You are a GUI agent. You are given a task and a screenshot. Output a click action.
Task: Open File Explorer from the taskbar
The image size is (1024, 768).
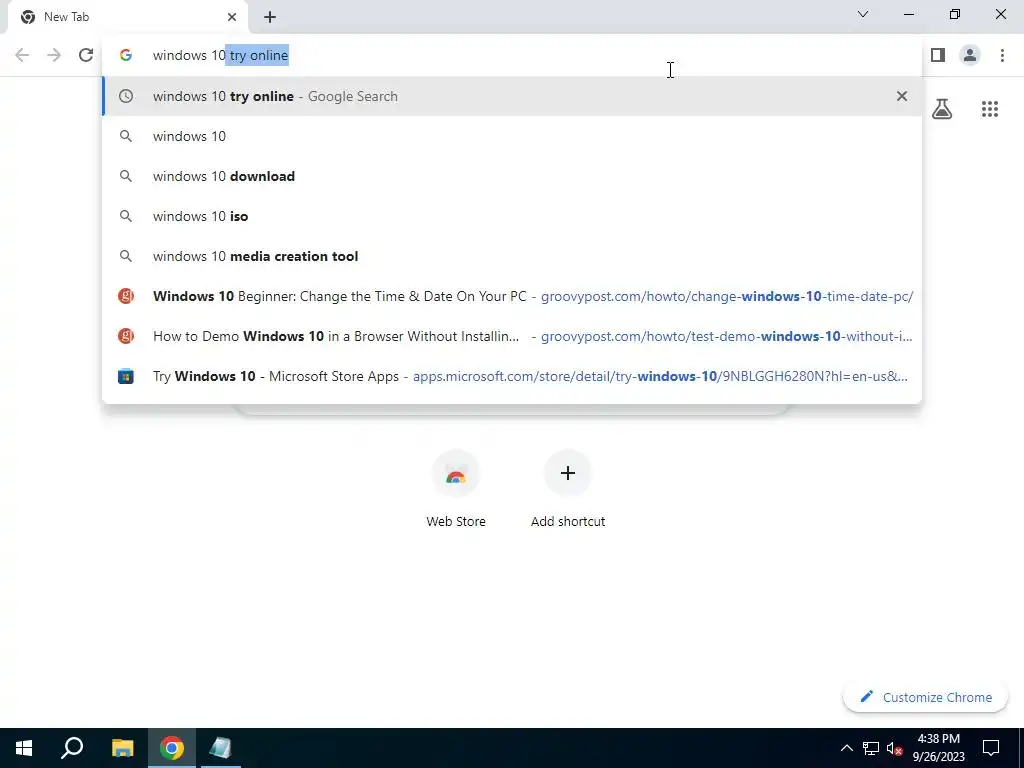[x=122, y=748]
